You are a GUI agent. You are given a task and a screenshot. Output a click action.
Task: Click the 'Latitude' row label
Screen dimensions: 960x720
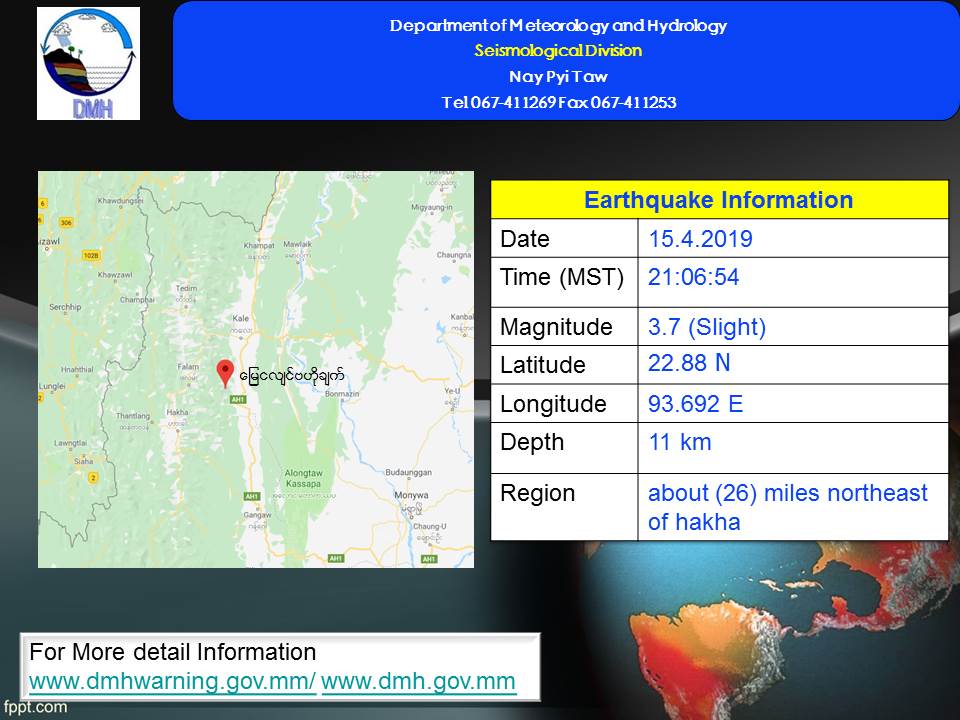[542, 365]
